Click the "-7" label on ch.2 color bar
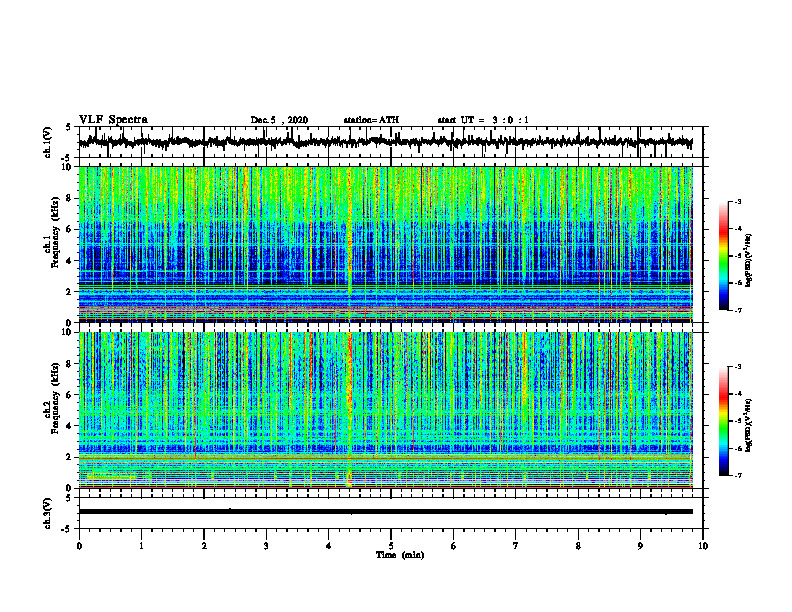Viewport: 792px width, 612px height. point(737,475)
